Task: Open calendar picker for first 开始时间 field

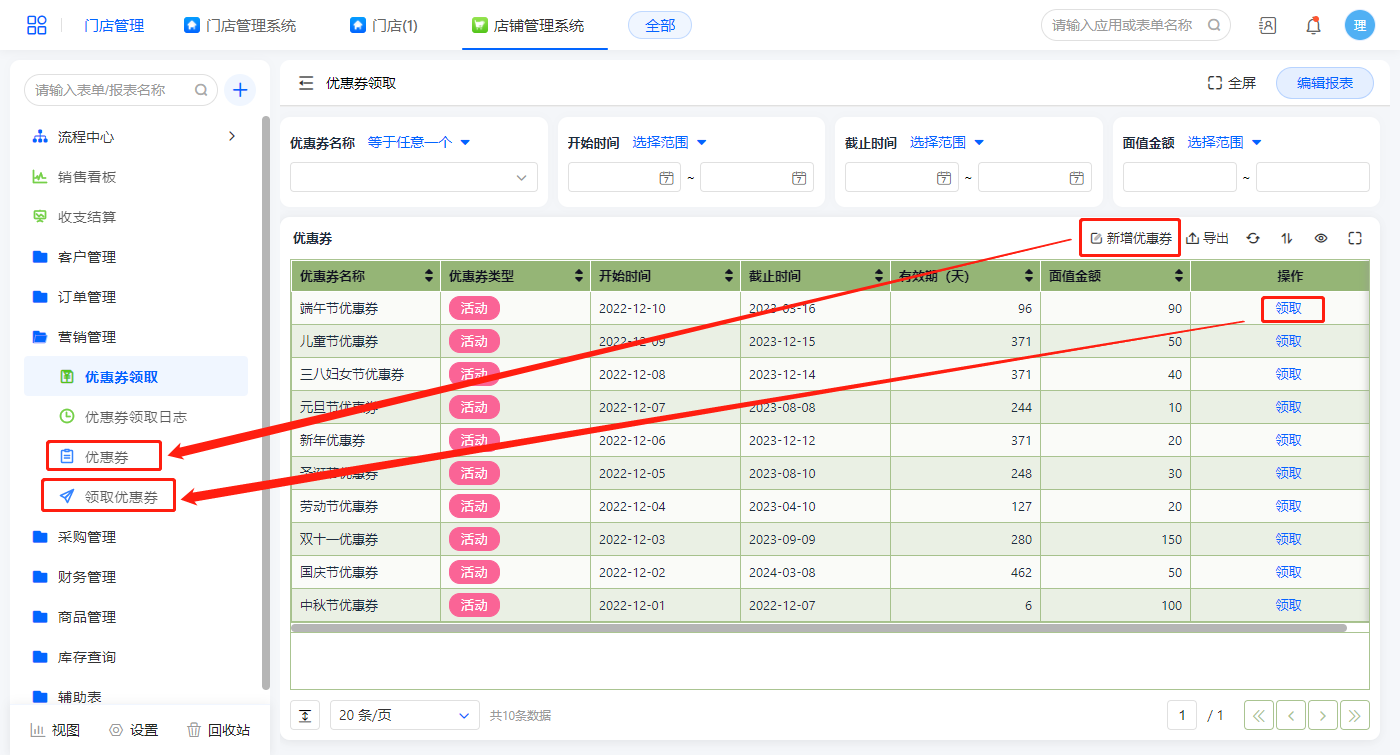Action: coord(666,178)
